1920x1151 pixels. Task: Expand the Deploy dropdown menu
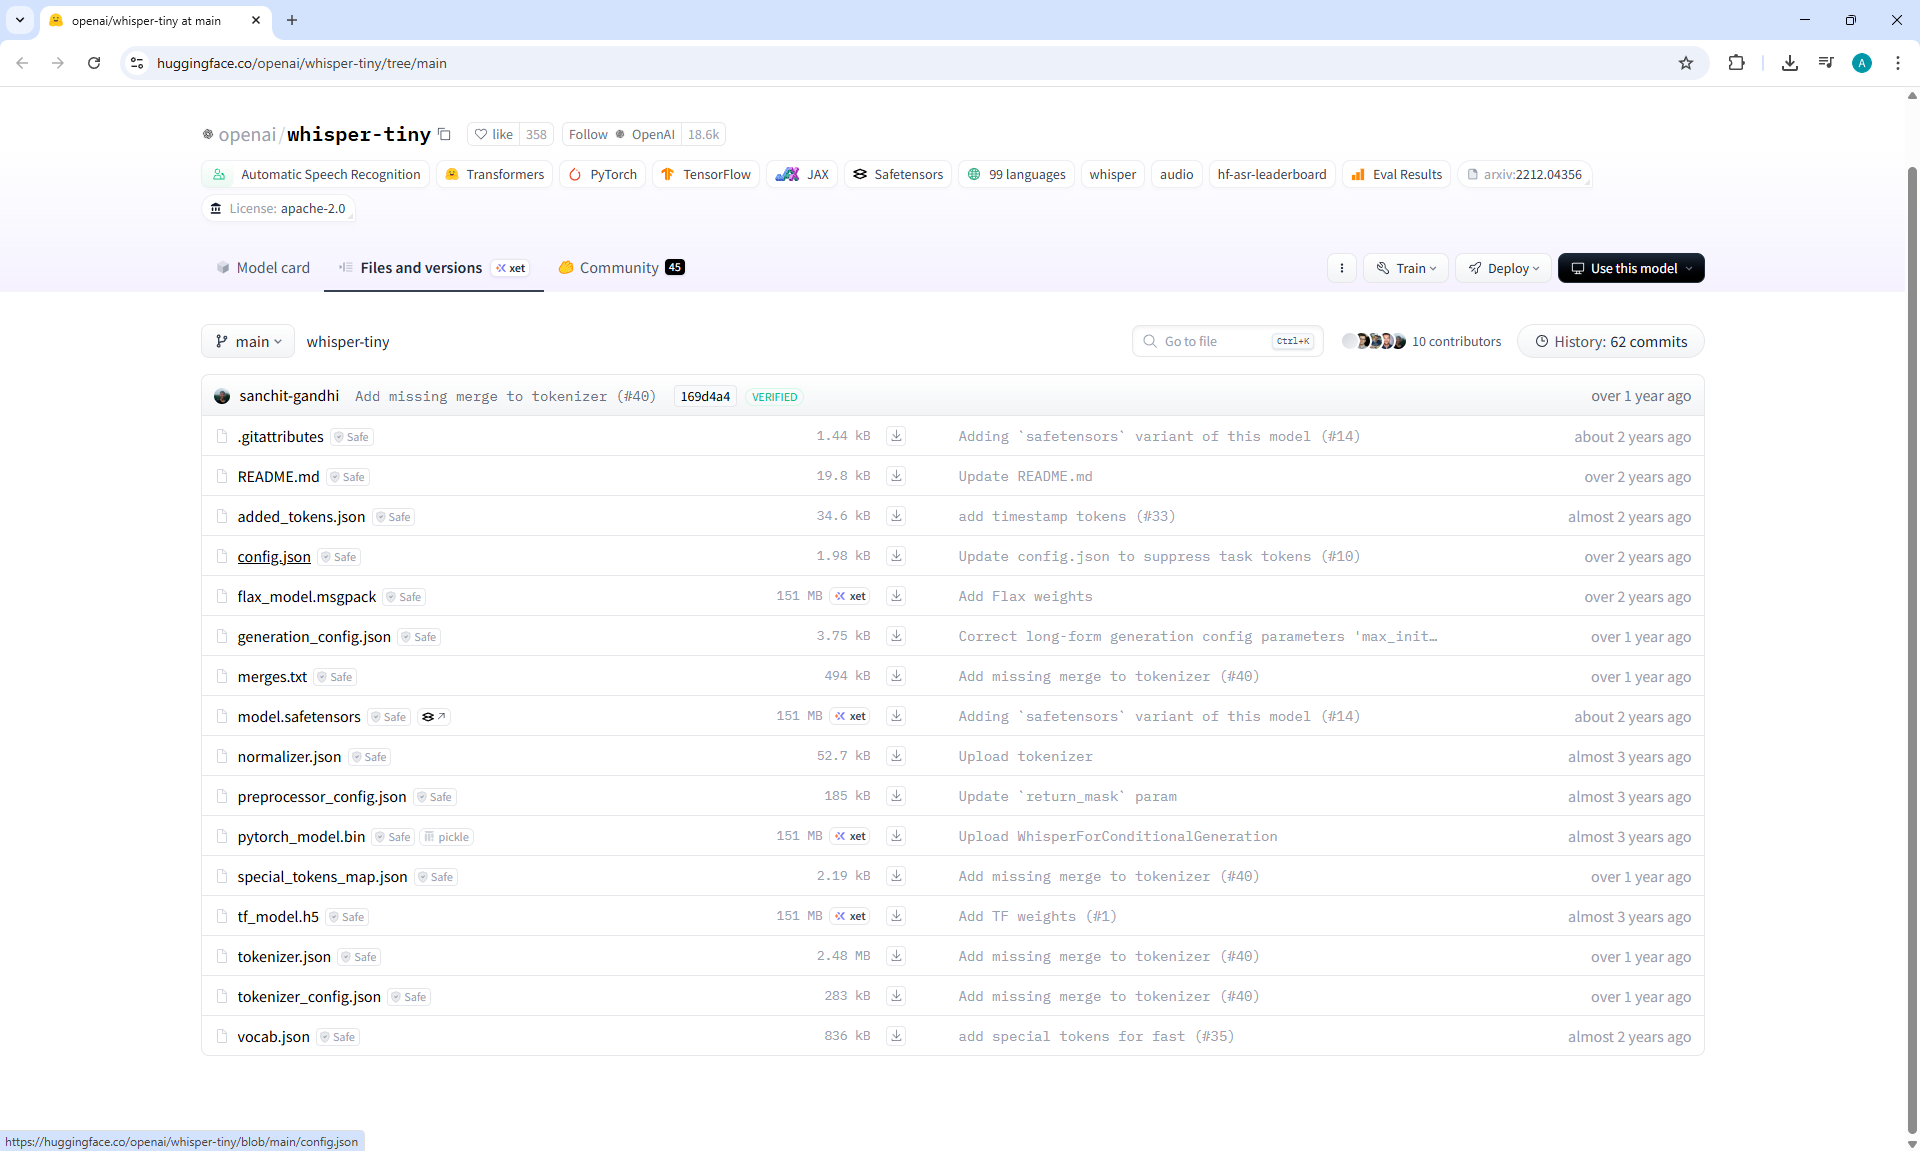(1504, 268)
